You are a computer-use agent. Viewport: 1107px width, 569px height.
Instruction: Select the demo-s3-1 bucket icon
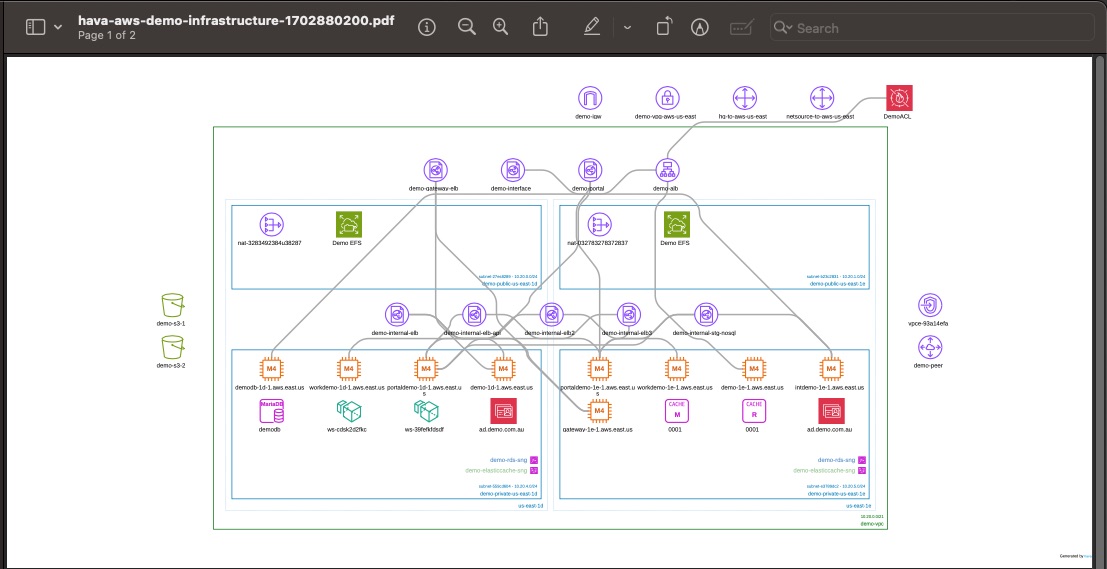tap(173, 305)
